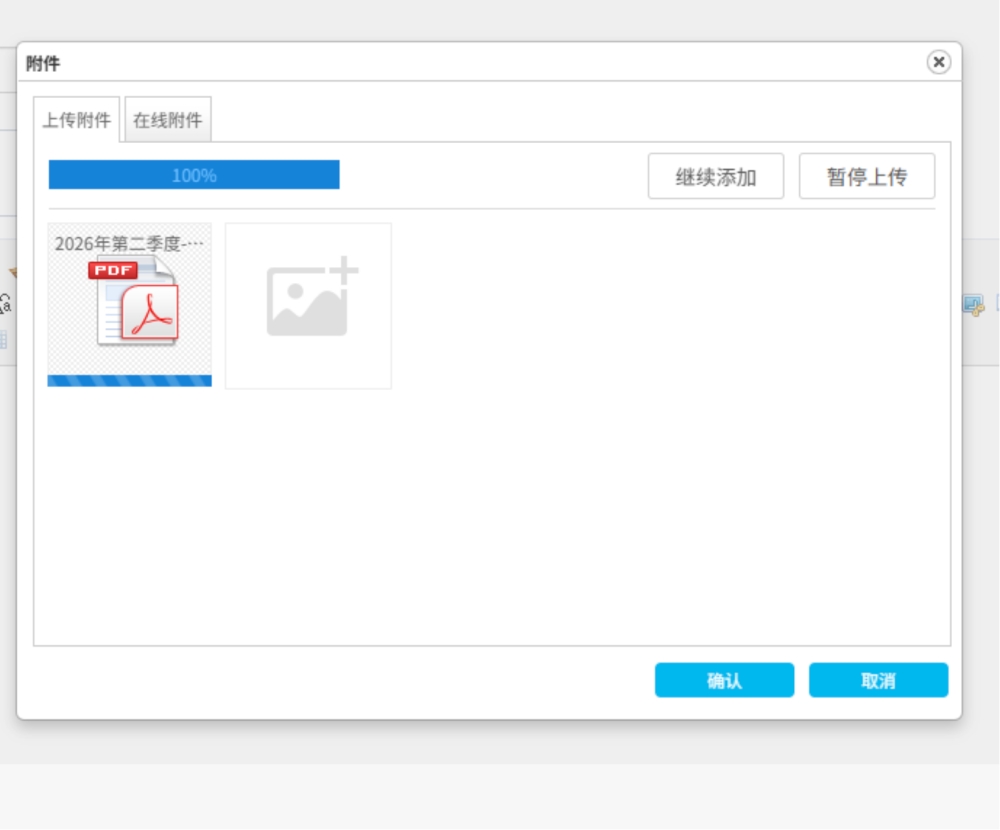Click the striped file progress bar under the PDF
Screen dimensions: 1000x830
click(x=129, y=380)
